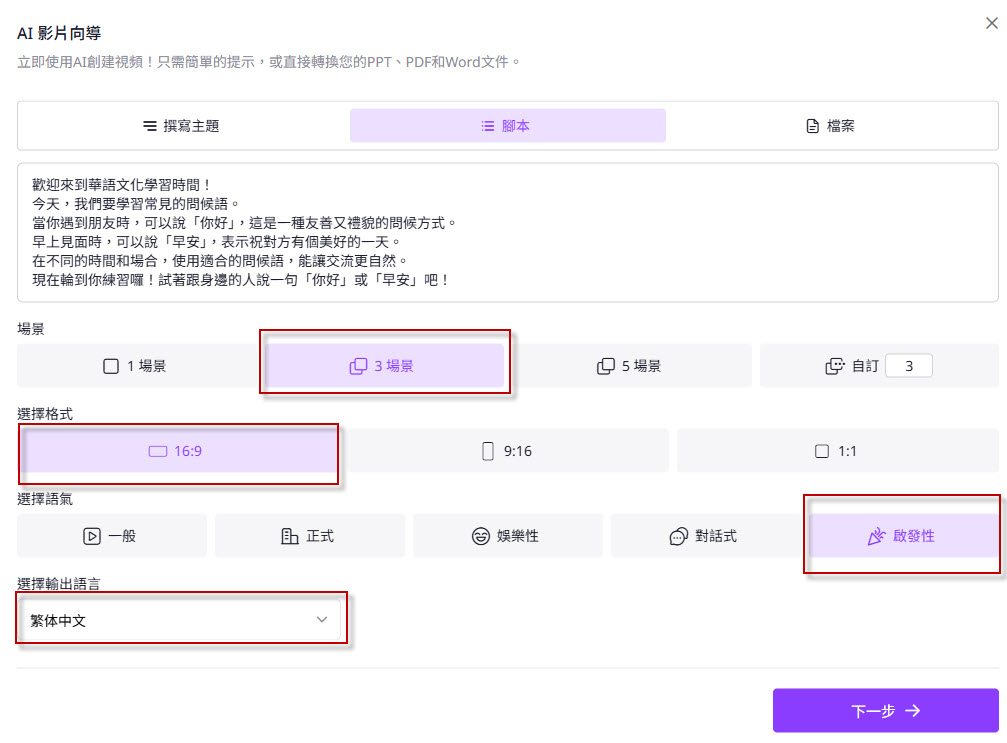
Task: Click the custom scene number field
Action: click(x=908, y=366)
